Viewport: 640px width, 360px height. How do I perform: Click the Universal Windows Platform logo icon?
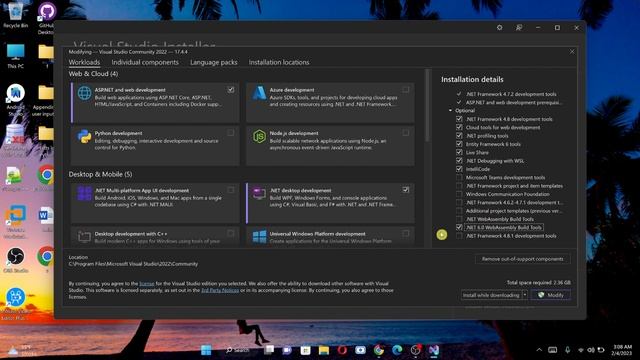pos(259,237)
